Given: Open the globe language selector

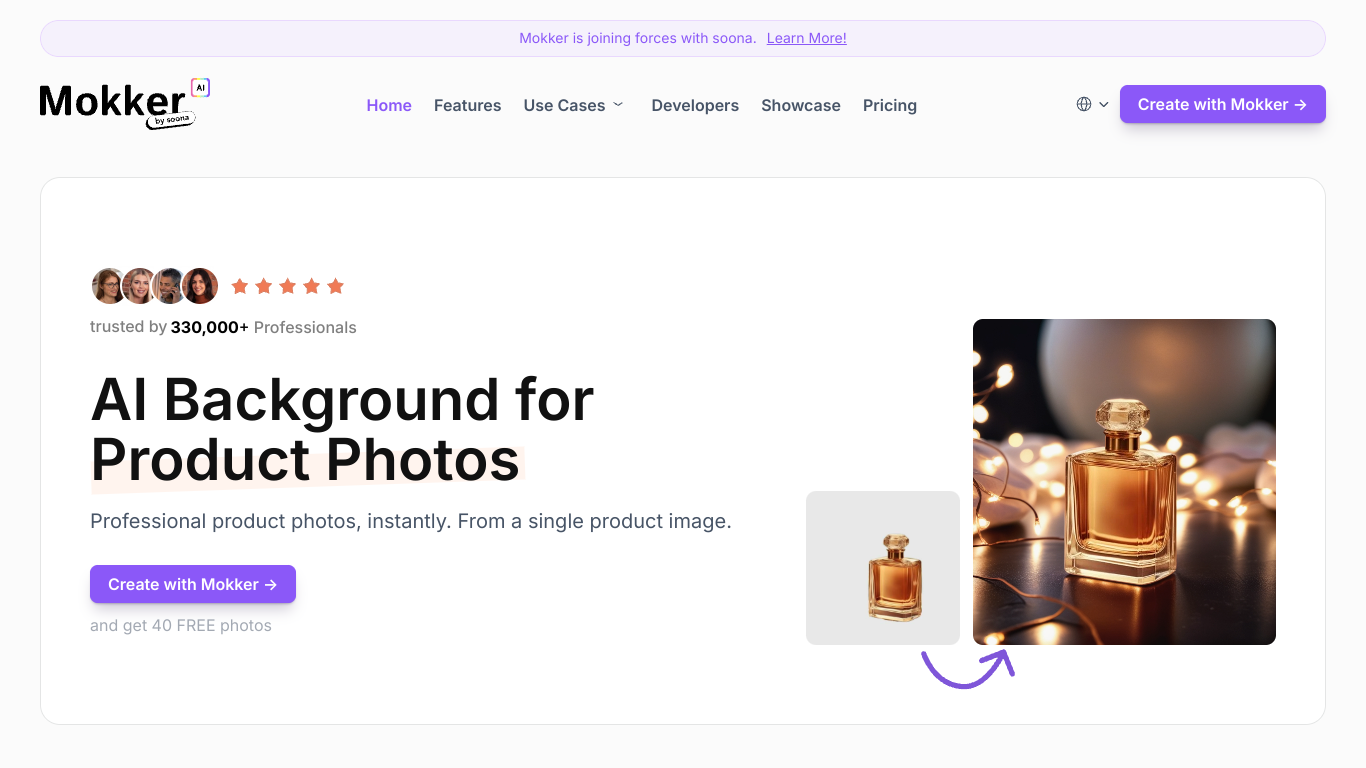Looking at the screenshot, I should click(x=1084, y=104).
